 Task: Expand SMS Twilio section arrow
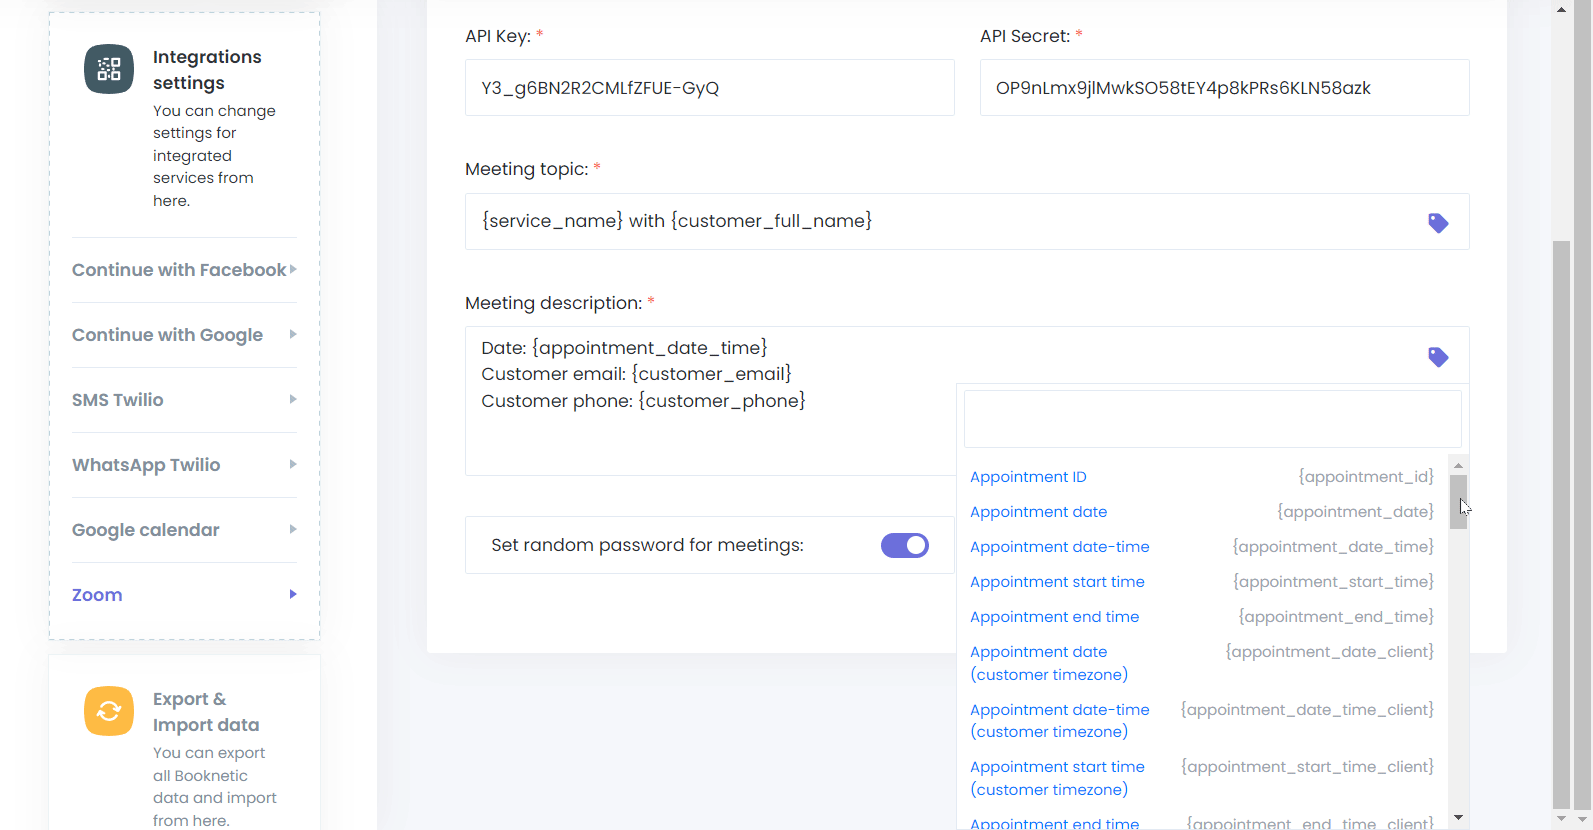[x=293, y=400]
